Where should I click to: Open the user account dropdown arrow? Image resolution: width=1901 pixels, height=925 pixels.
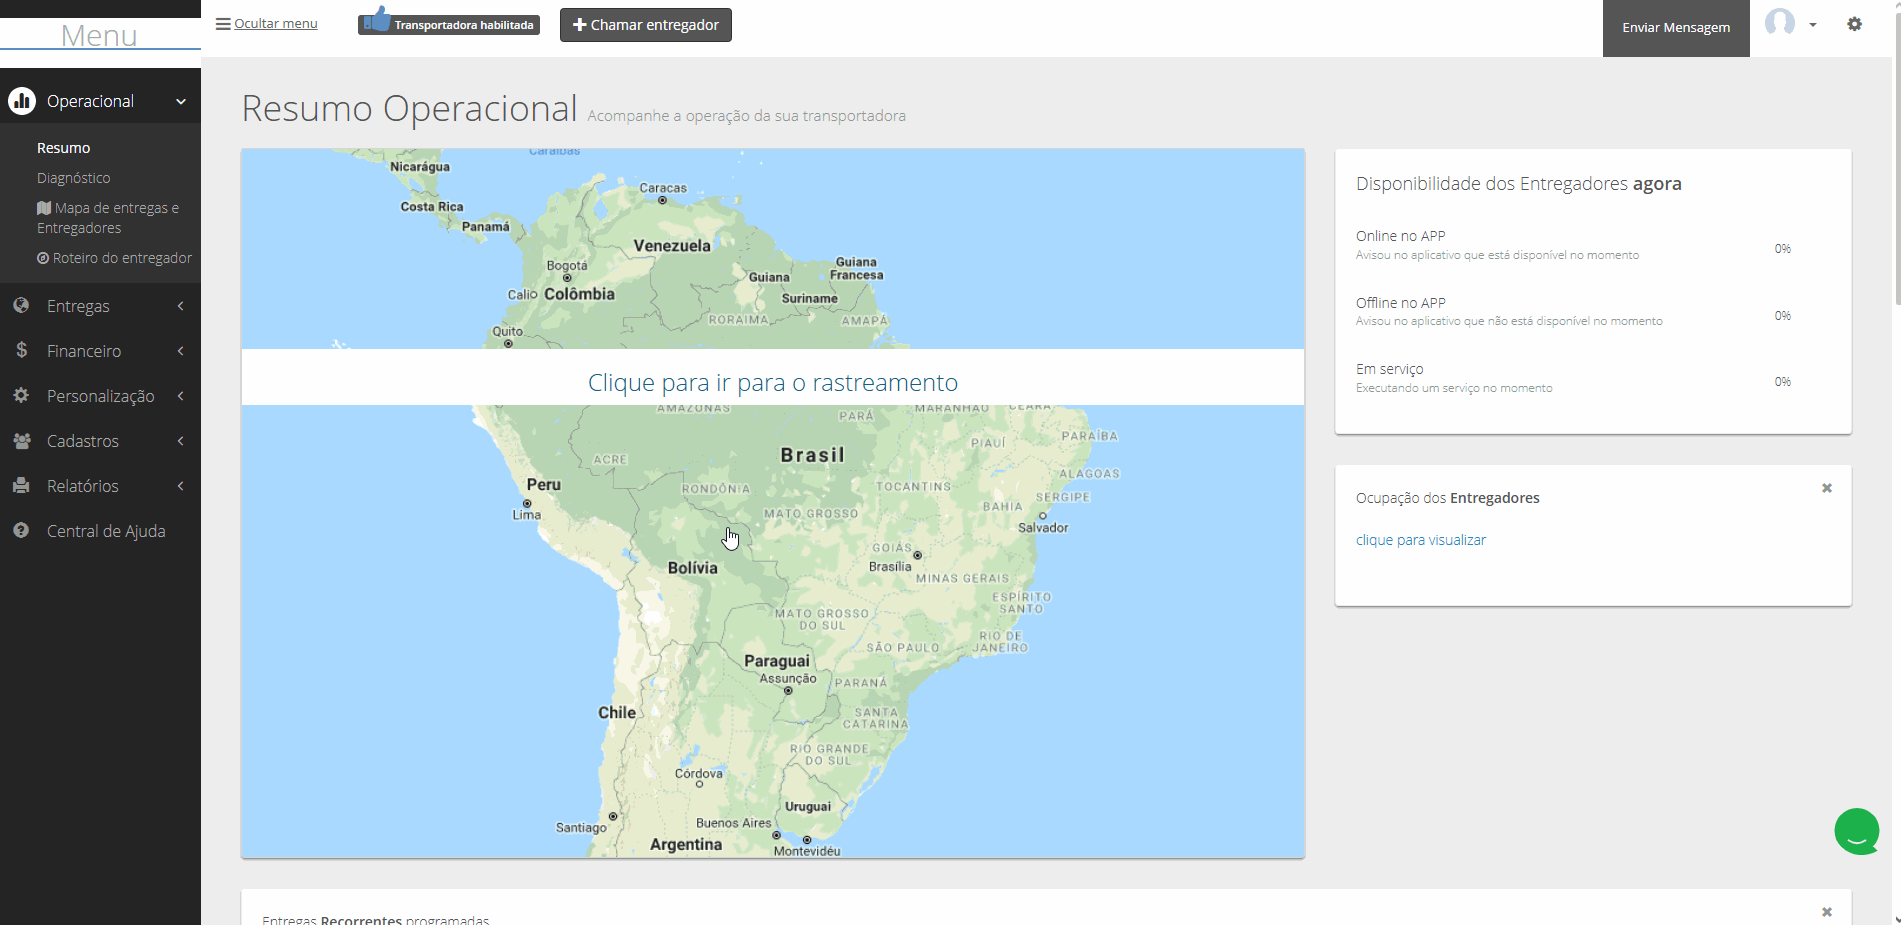pos(1813,25)
